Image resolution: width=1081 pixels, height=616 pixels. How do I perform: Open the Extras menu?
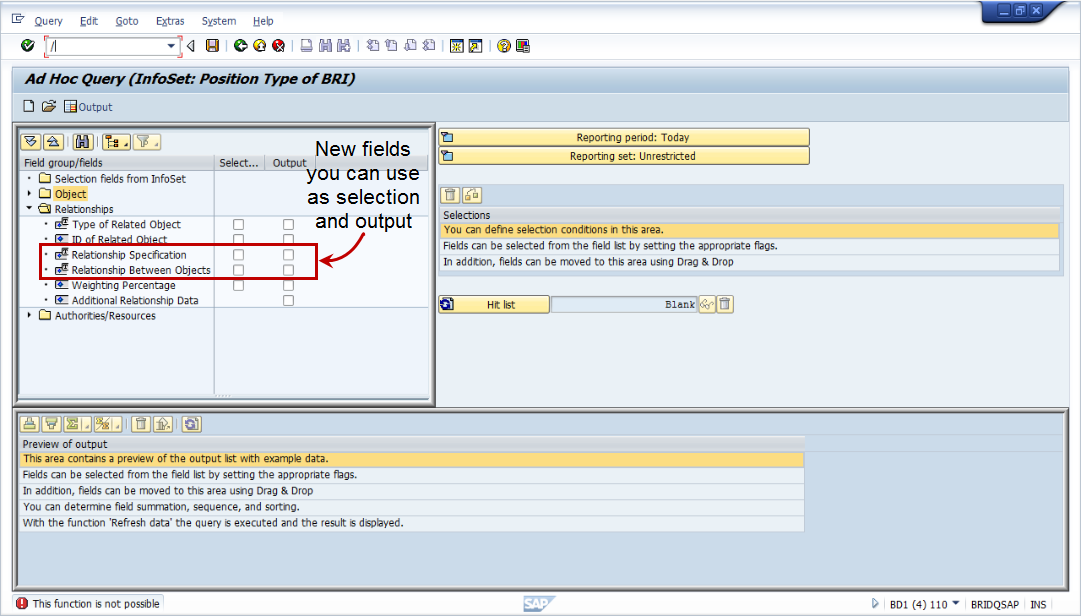pos(170,21)
